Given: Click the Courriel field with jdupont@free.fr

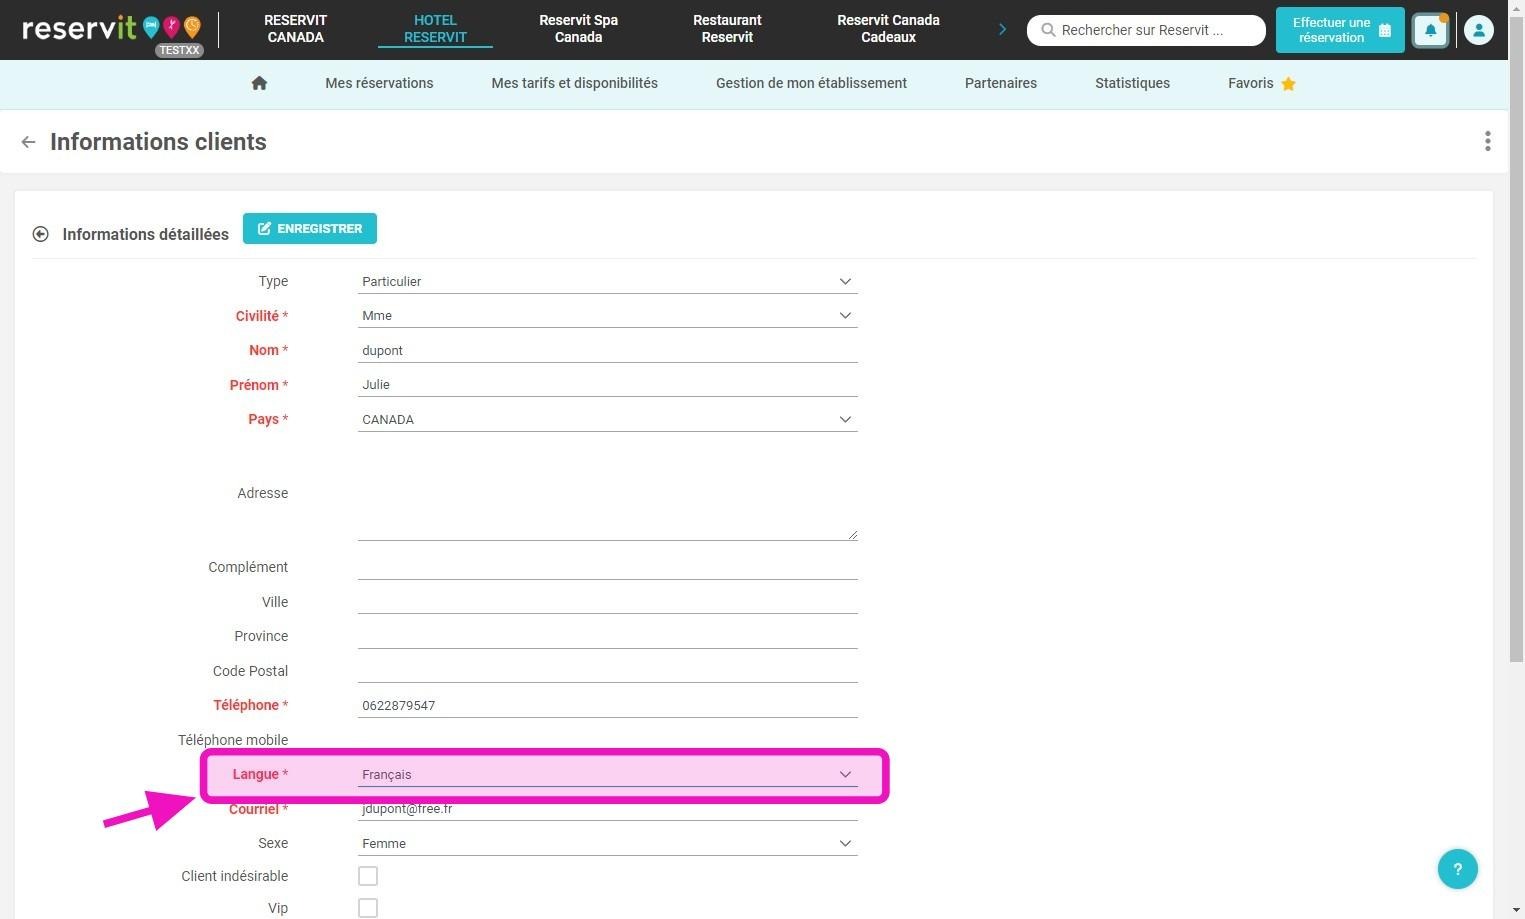Looking at the screenshot, I should 608,809.
